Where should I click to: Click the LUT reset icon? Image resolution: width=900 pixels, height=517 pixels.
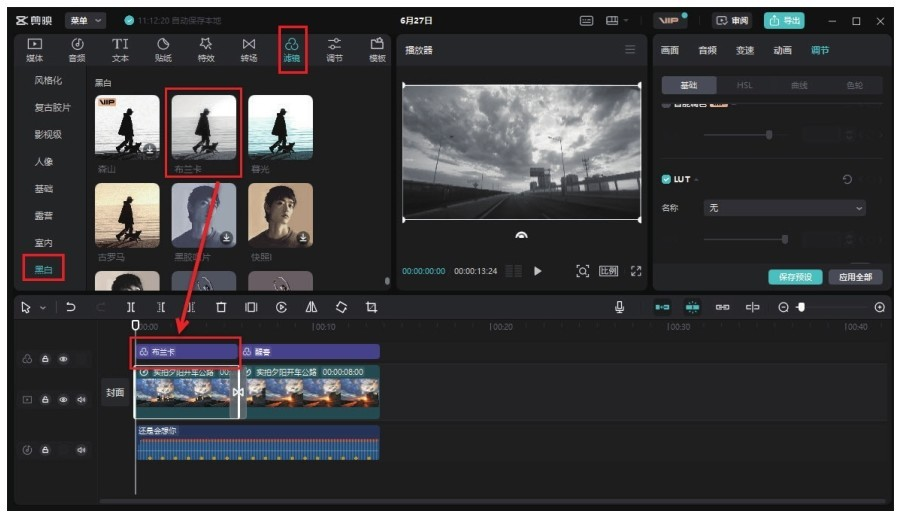pyautogui.click(x=847, y=179)
